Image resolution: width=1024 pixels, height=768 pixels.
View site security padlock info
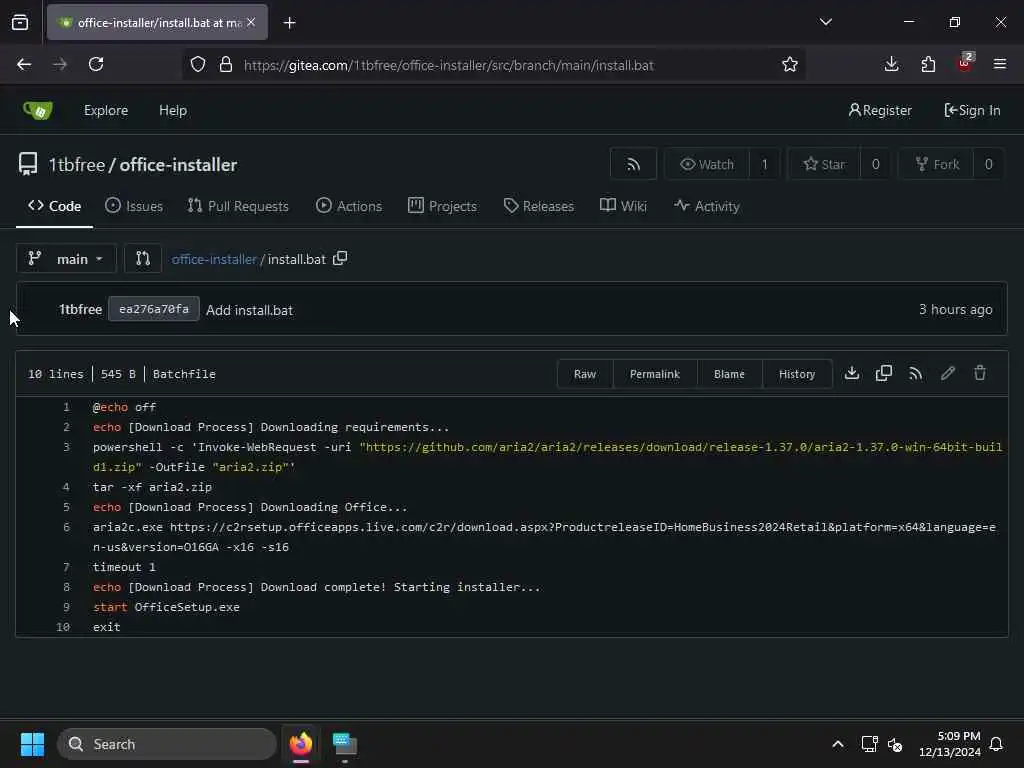click(x=226, y=64)
